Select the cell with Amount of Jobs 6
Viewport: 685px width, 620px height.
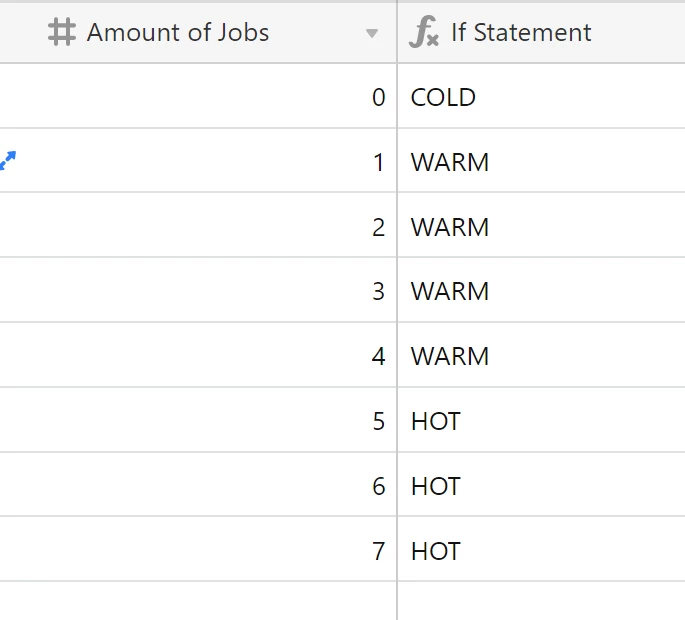pos(198,485)
